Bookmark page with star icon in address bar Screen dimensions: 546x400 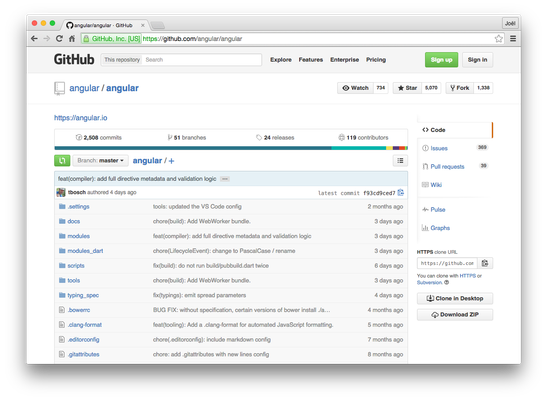click(x=499, y=39)
